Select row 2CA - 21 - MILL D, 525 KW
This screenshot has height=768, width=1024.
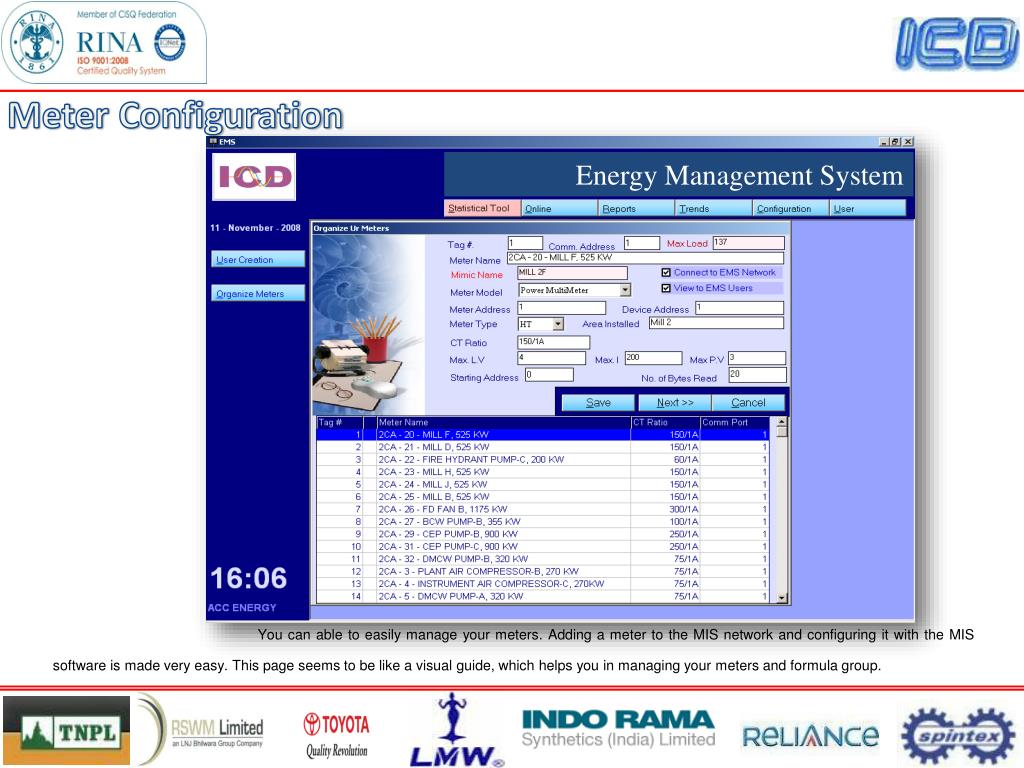[542, 447]
